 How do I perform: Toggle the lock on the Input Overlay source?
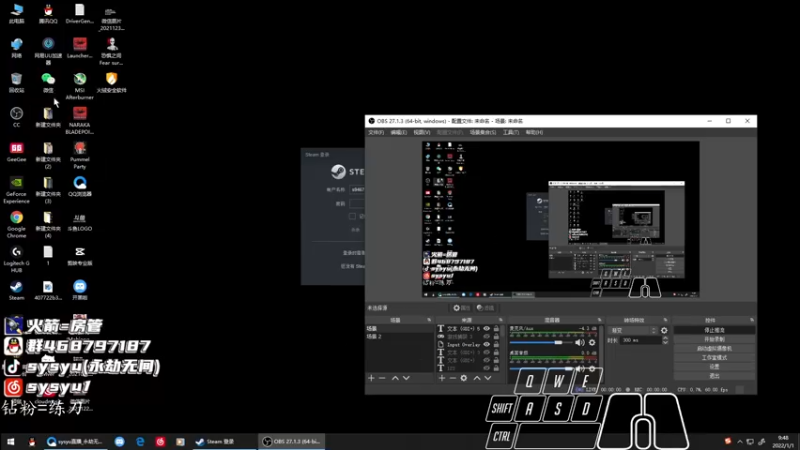496,344
